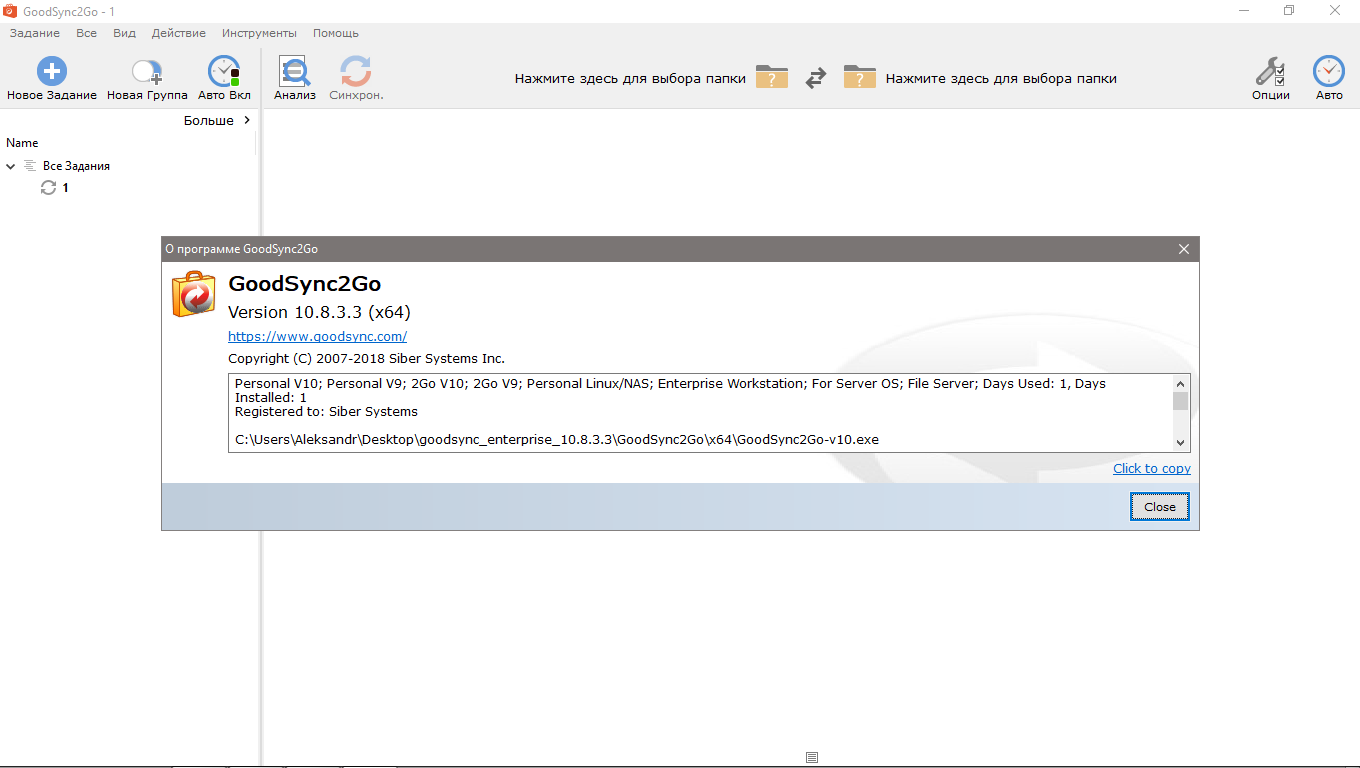This screenshot has height=768, width=1360.
Task: Open Опции wrench icon
Action: [x=1270, y=72]
